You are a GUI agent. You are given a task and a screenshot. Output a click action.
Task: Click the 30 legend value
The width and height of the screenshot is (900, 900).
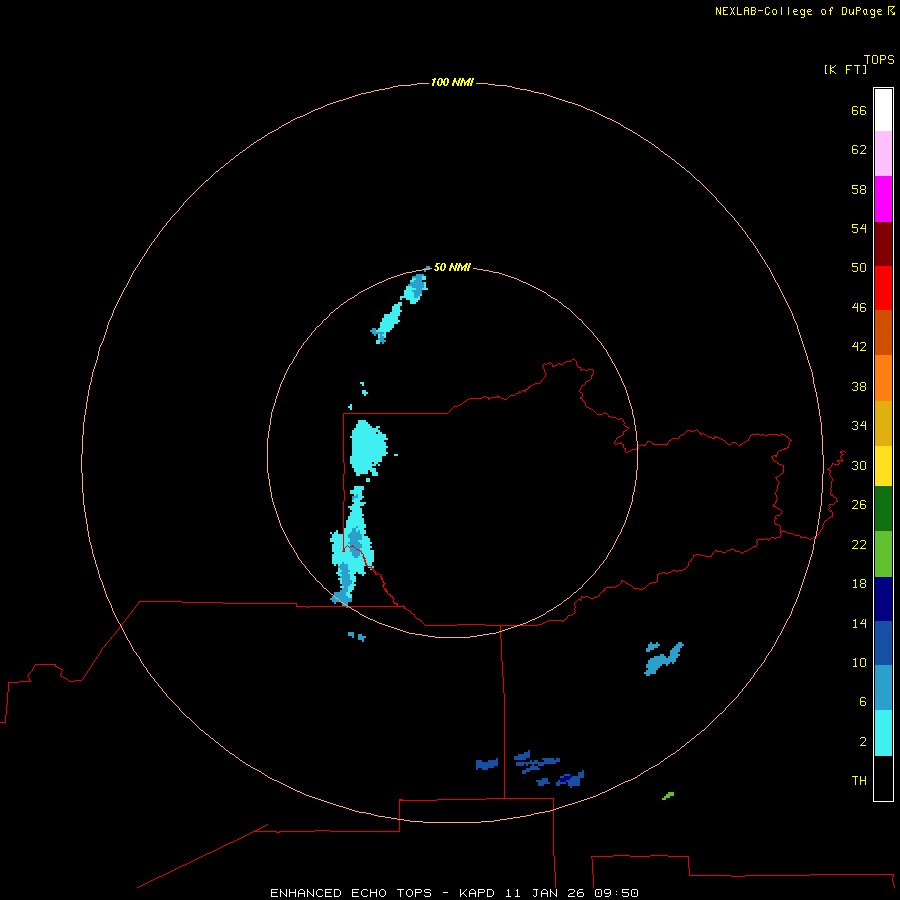859,465
